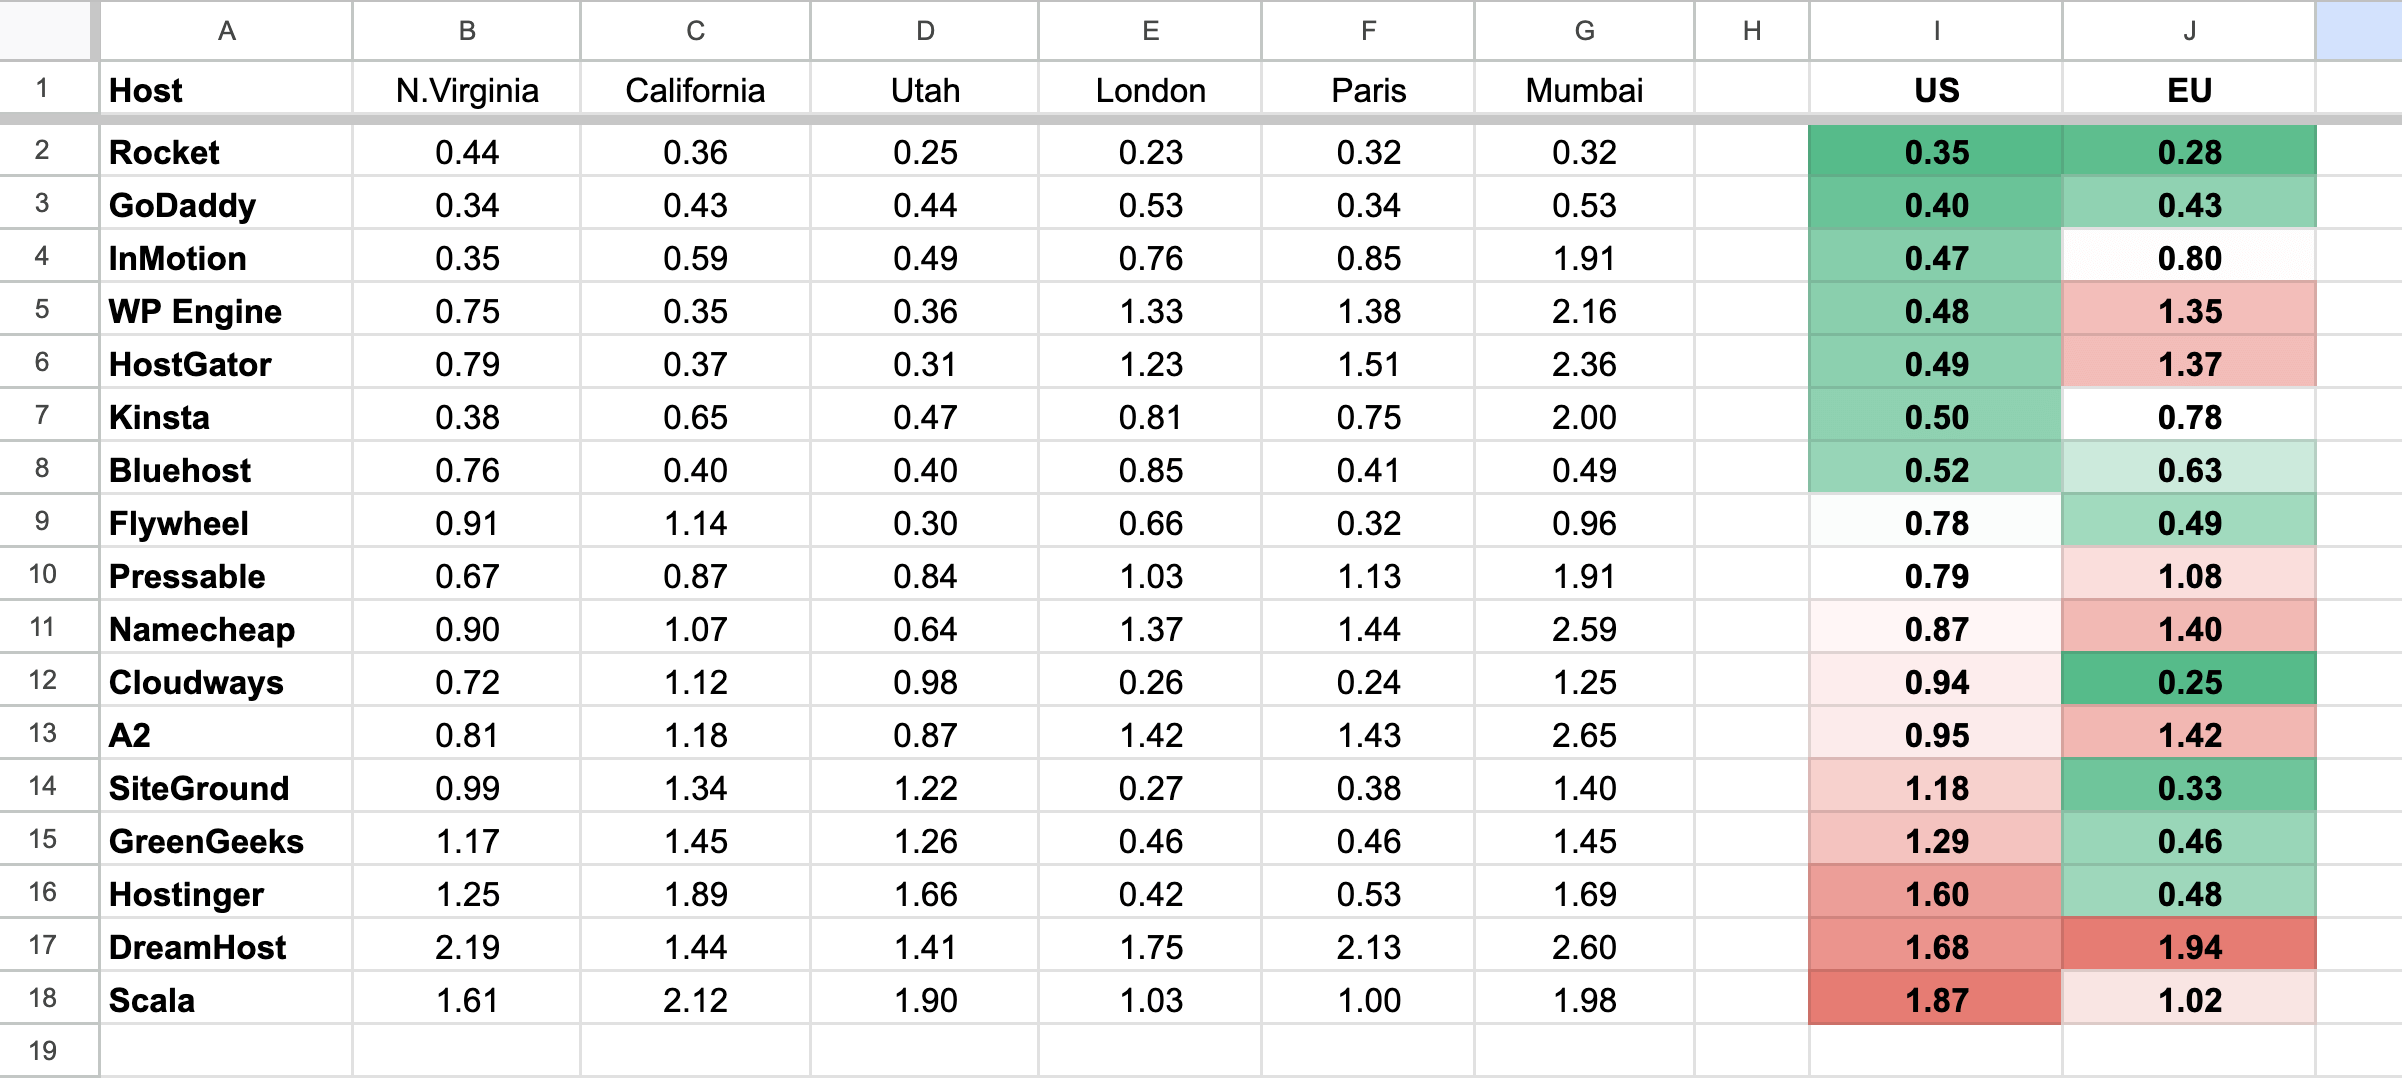Click Scala's US value 1.87
This screenshot has width=2402, height=1078.
pyautogui.click(x=1935, y=999)
